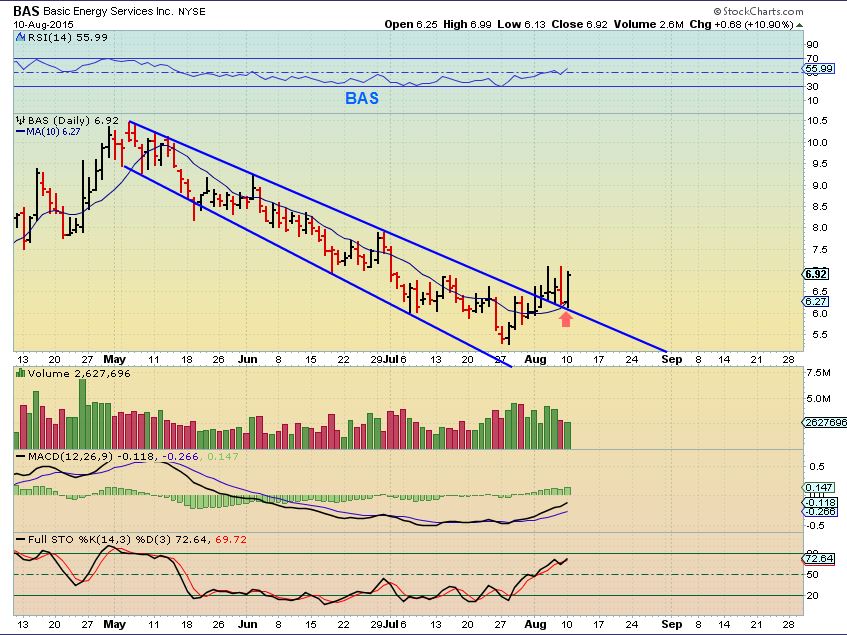Viewport: 847px width, 635px height.
Task: Click the Sep label on price panel date axis
Action: coord(672,359)
